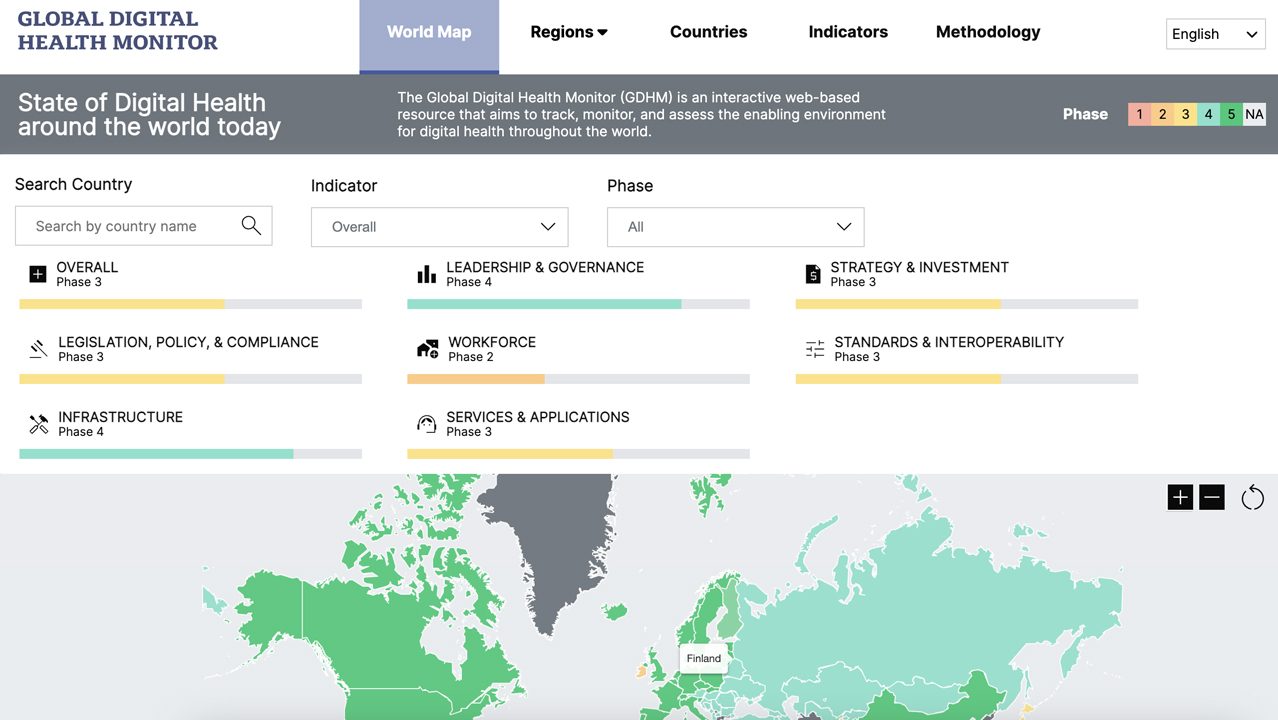Click in the country search field
1278x720 pixels.
point(143,226)
